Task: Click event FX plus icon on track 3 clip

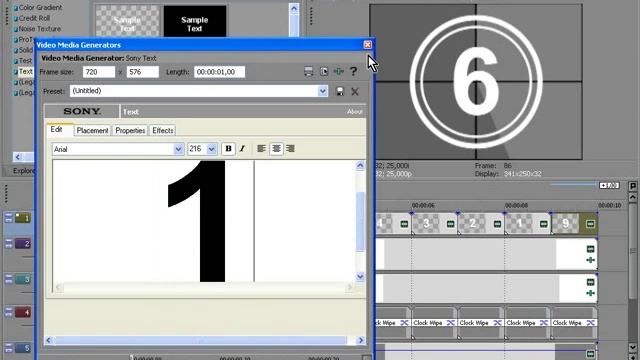Action: point(590,293)
